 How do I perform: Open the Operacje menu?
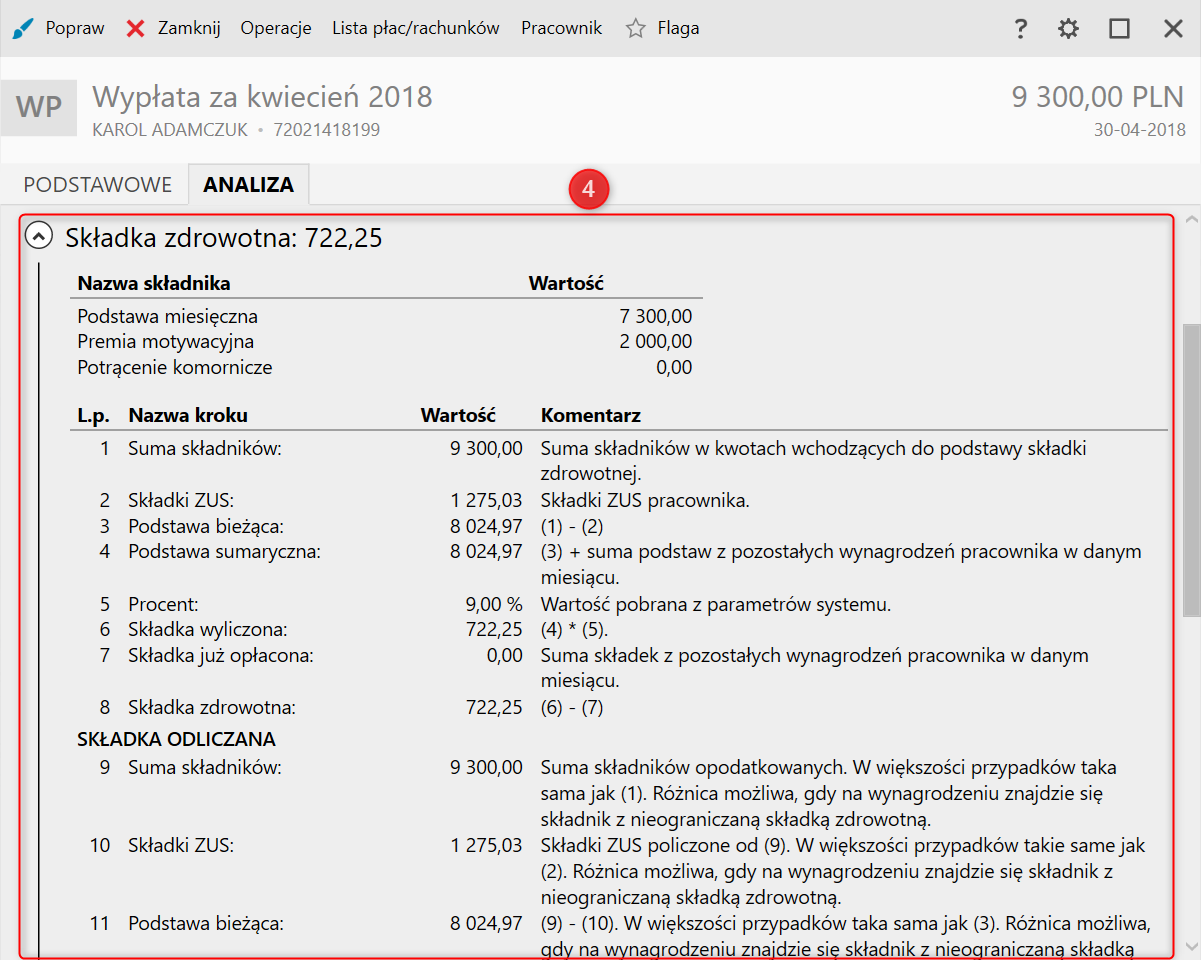pos(276,28)
